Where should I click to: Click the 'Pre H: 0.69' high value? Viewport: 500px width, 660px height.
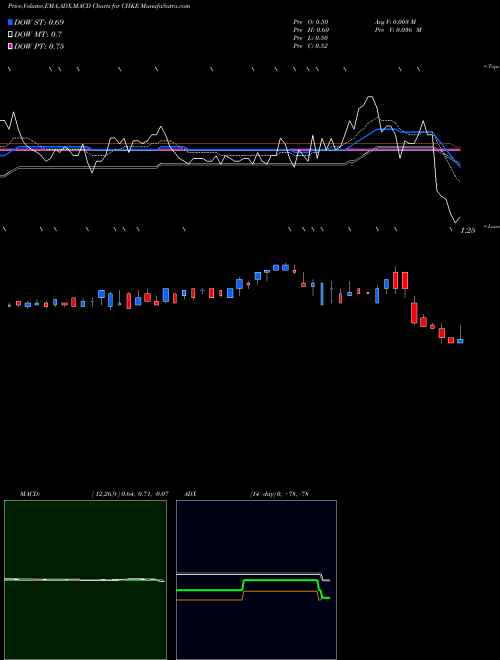point(311,30)
